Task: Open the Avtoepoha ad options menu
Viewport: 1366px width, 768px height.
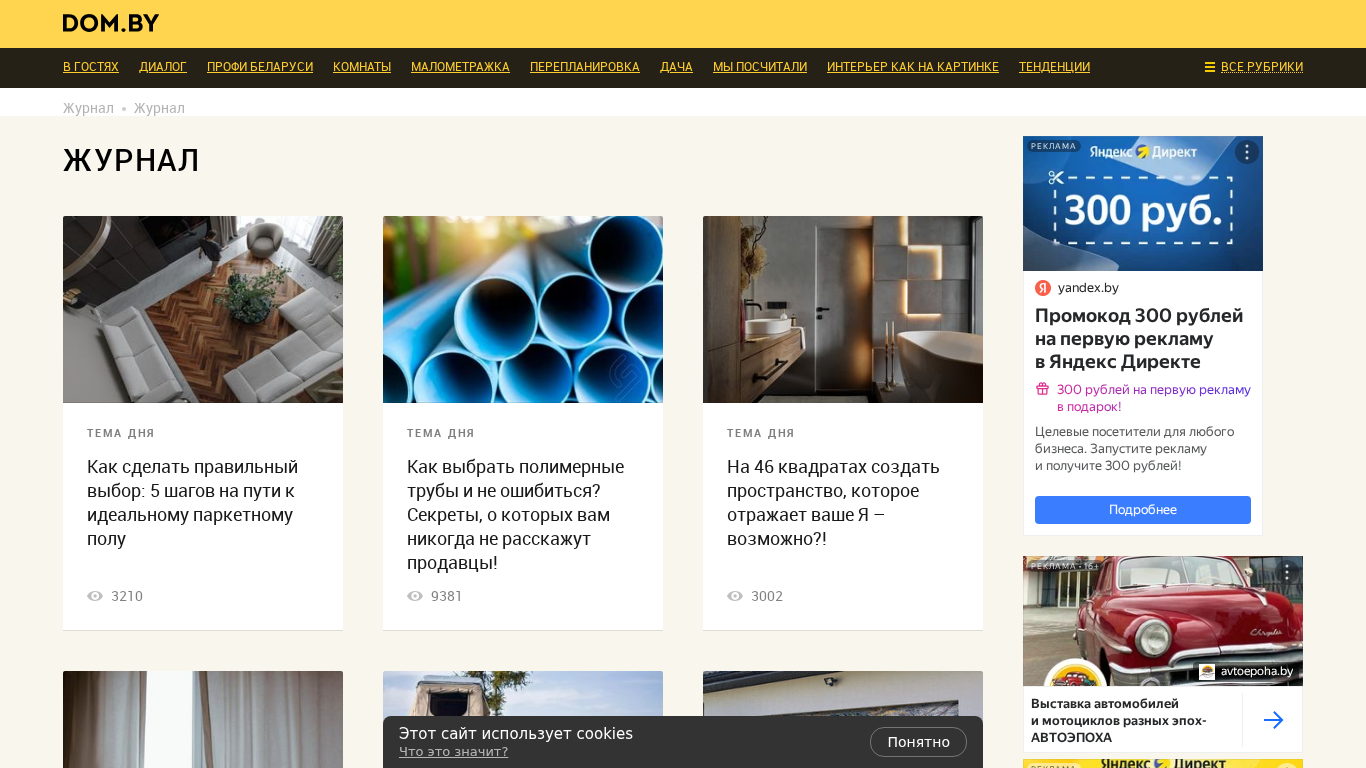Action: (1287, 572)
